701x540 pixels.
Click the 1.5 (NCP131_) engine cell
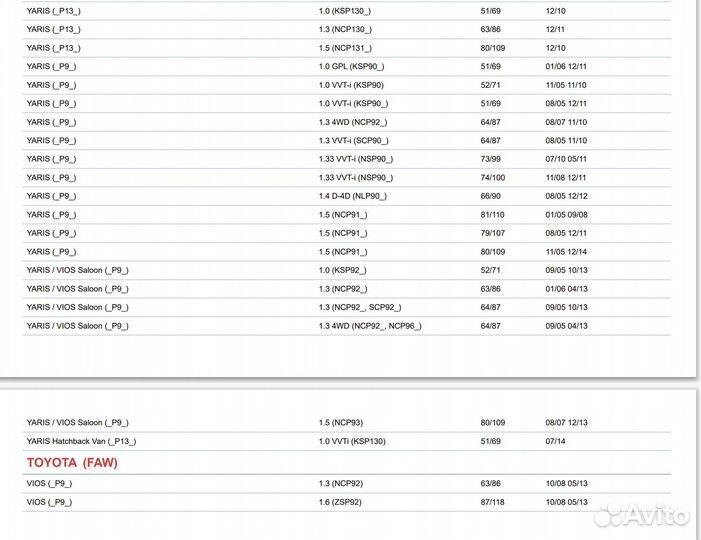click(345, 48)
